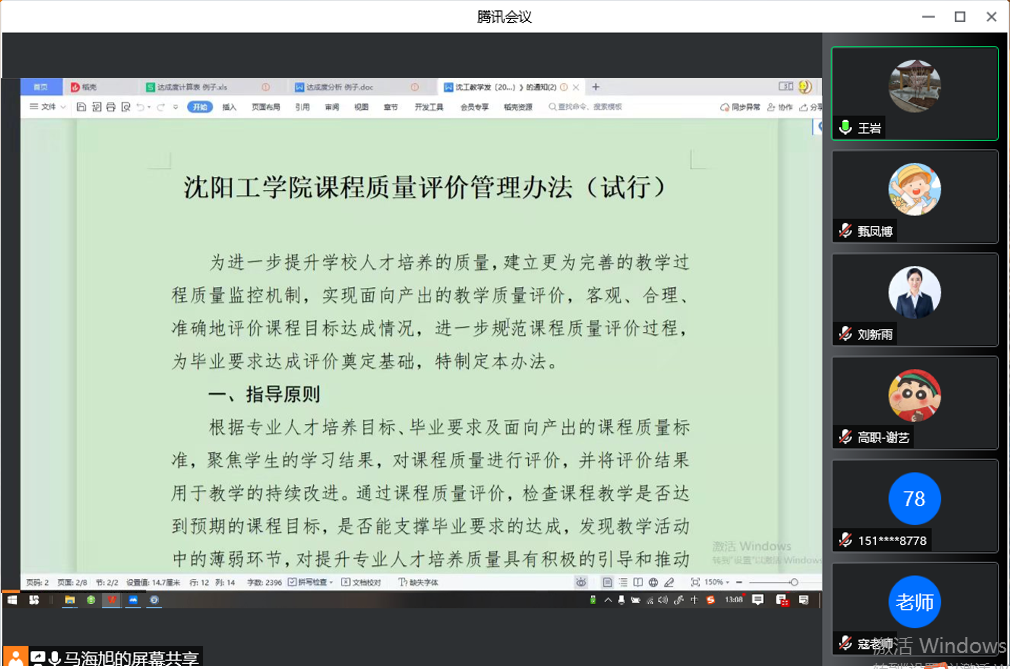Image resolution: width=1010 pixels, height=669 pixels.
Task: Select the 审阅 ribbon tab
Action: [x=332, y=107]
